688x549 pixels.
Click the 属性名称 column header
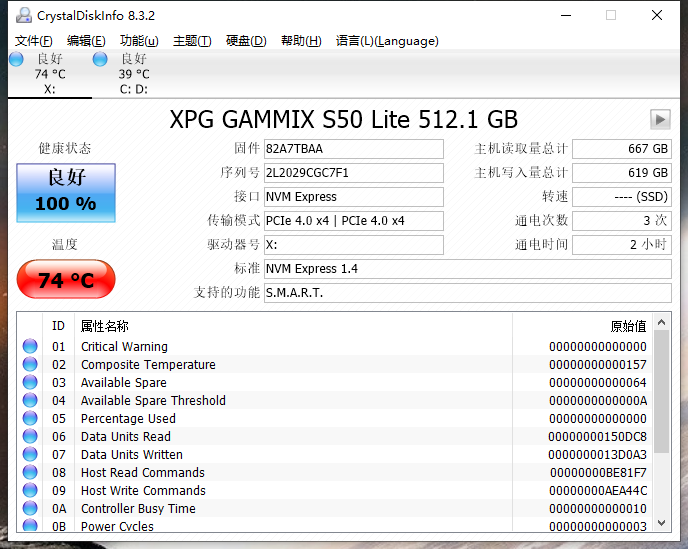point(293,326)
